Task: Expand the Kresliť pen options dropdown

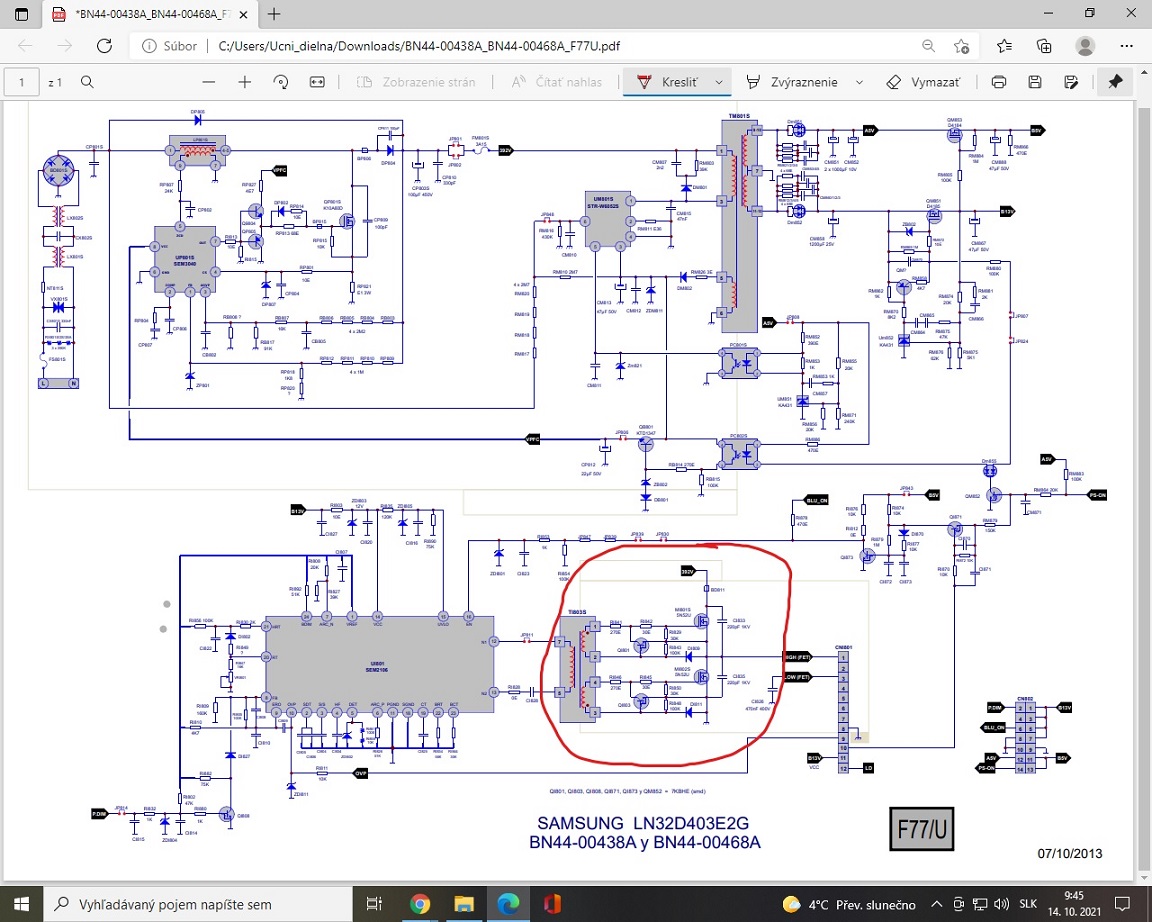Action: 719,82
